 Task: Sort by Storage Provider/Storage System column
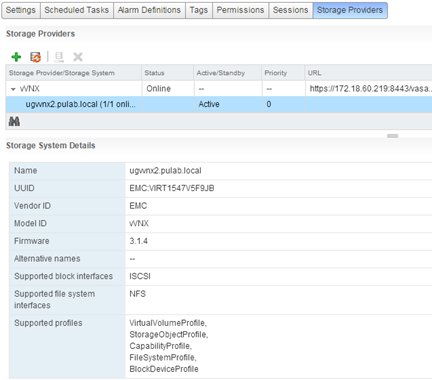(x=73, y=73)
